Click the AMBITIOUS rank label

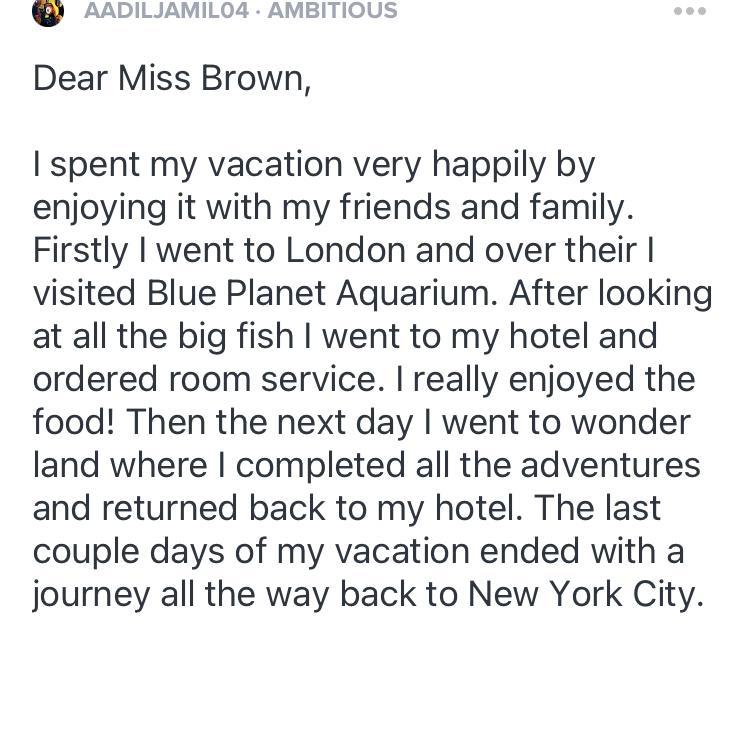(x=334, y=11)
